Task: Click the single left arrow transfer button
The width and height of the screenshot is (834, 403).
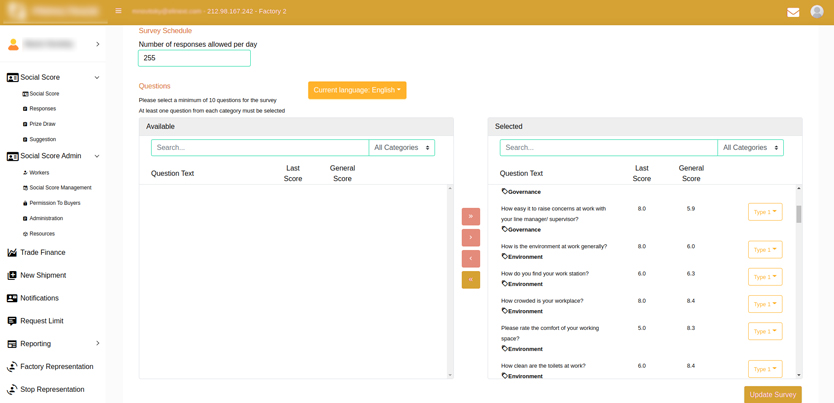Action: (471, 258)
